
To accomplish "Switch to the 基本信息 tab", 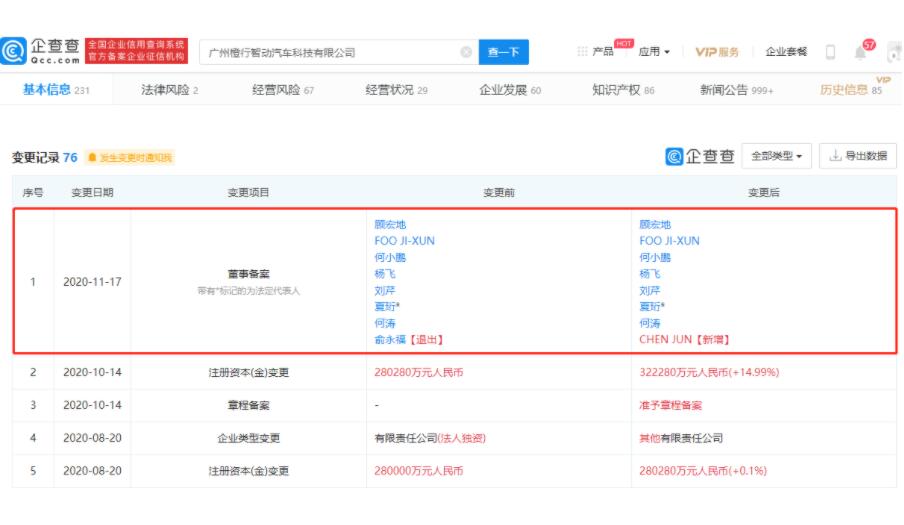I will 56,90.
